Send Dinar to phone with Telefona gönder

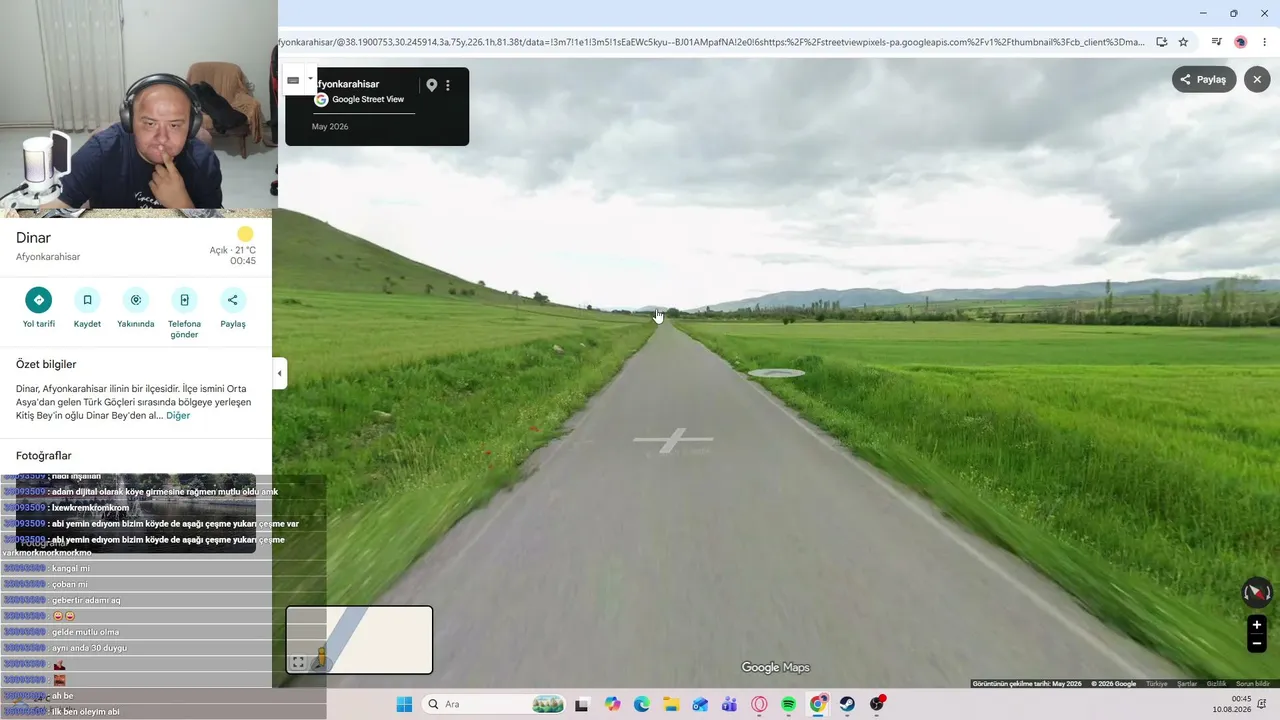pyautogui.click(x=184, y=300)
